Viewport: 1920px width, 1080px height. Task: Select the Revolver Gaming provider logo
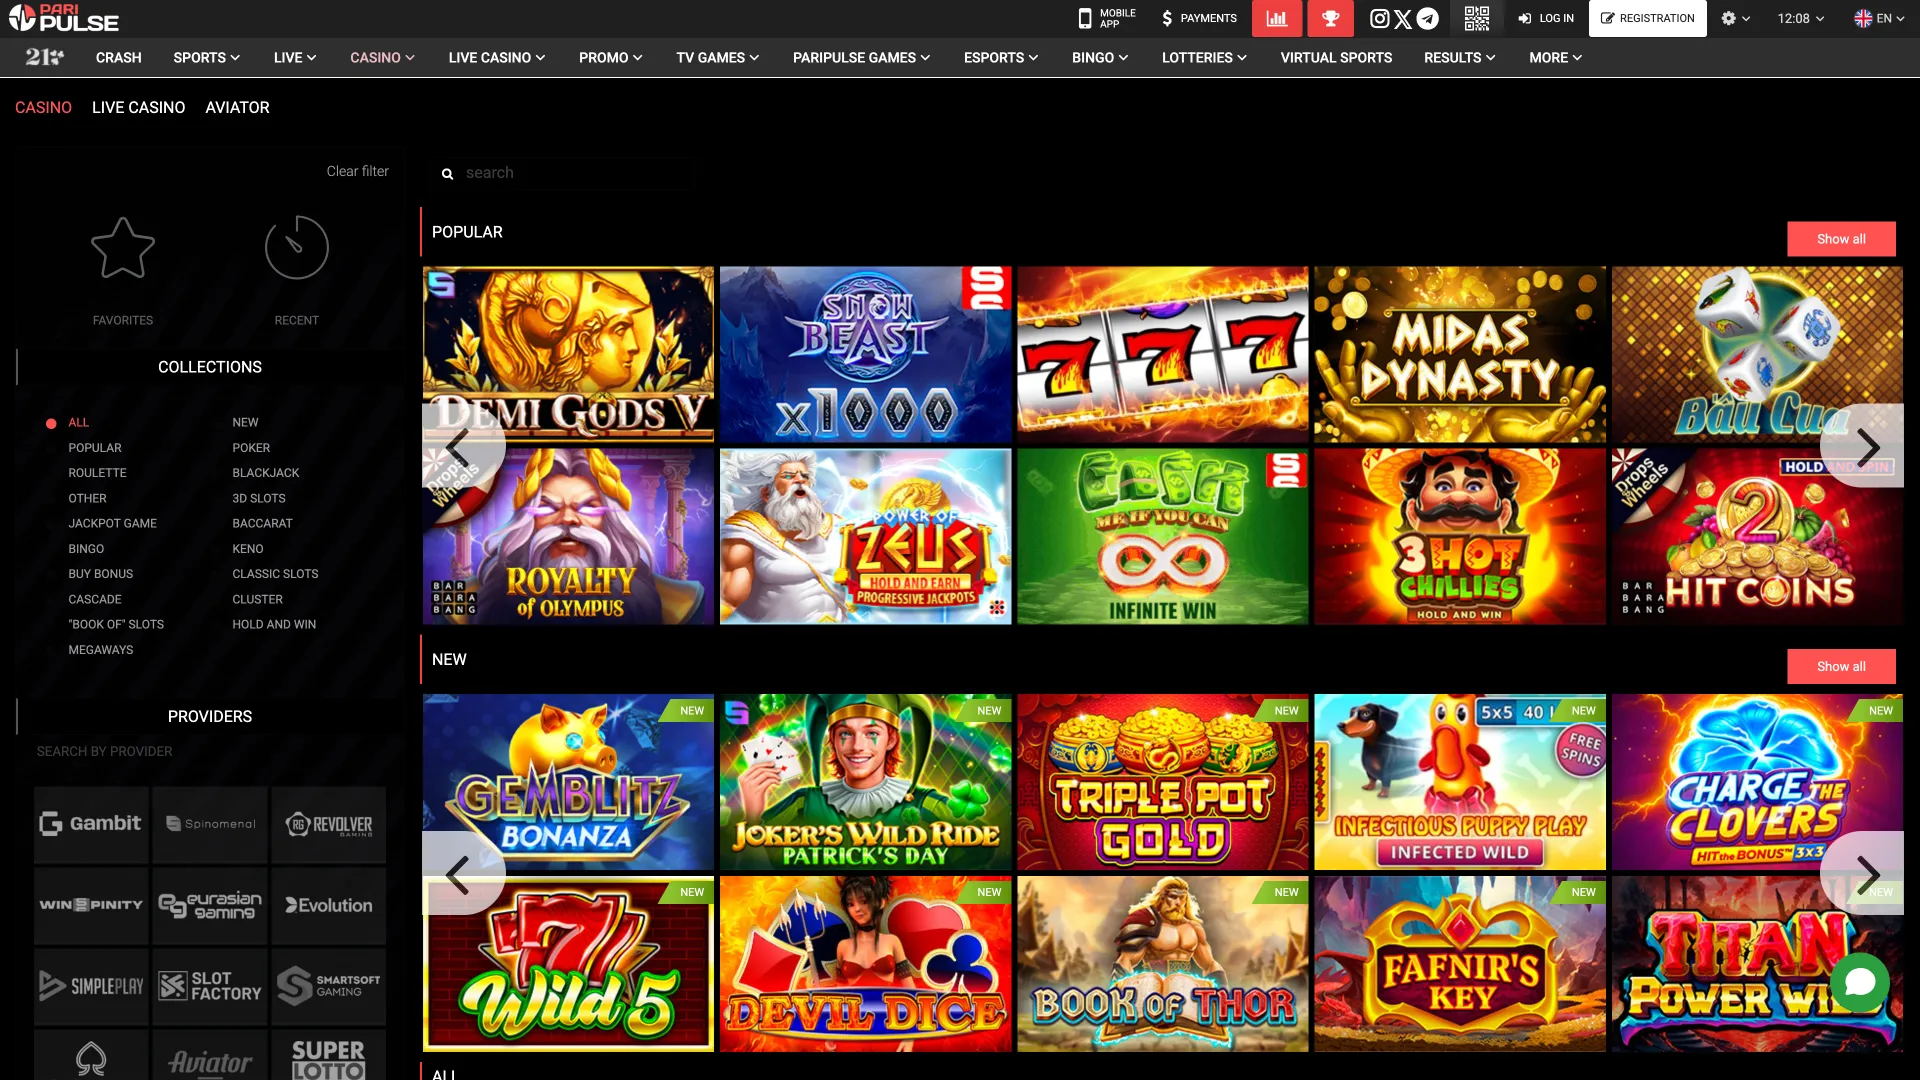tap(328, 824)
